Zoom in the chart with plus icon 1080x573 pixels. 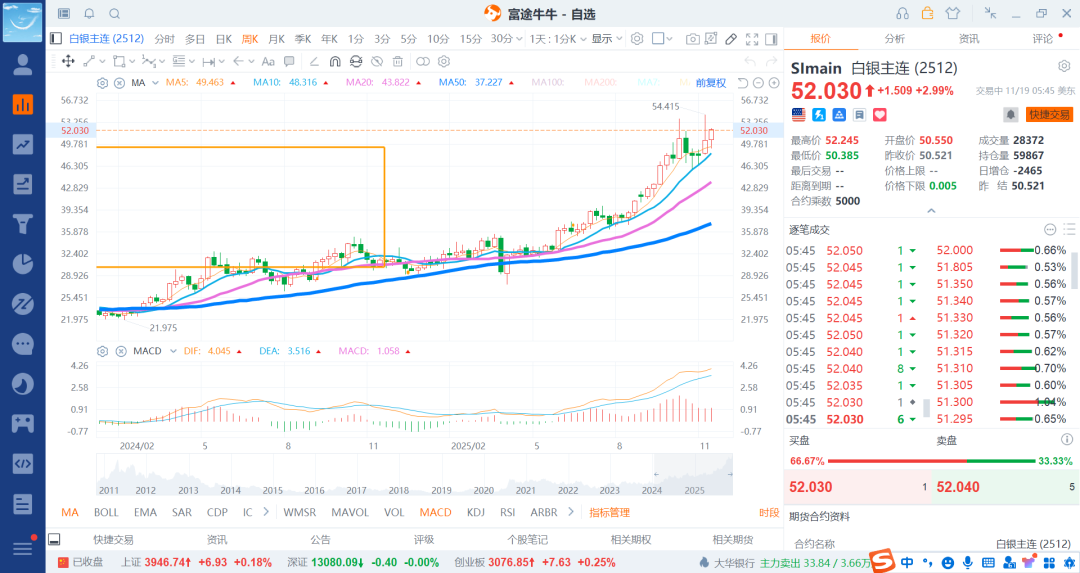pos(773,83)
